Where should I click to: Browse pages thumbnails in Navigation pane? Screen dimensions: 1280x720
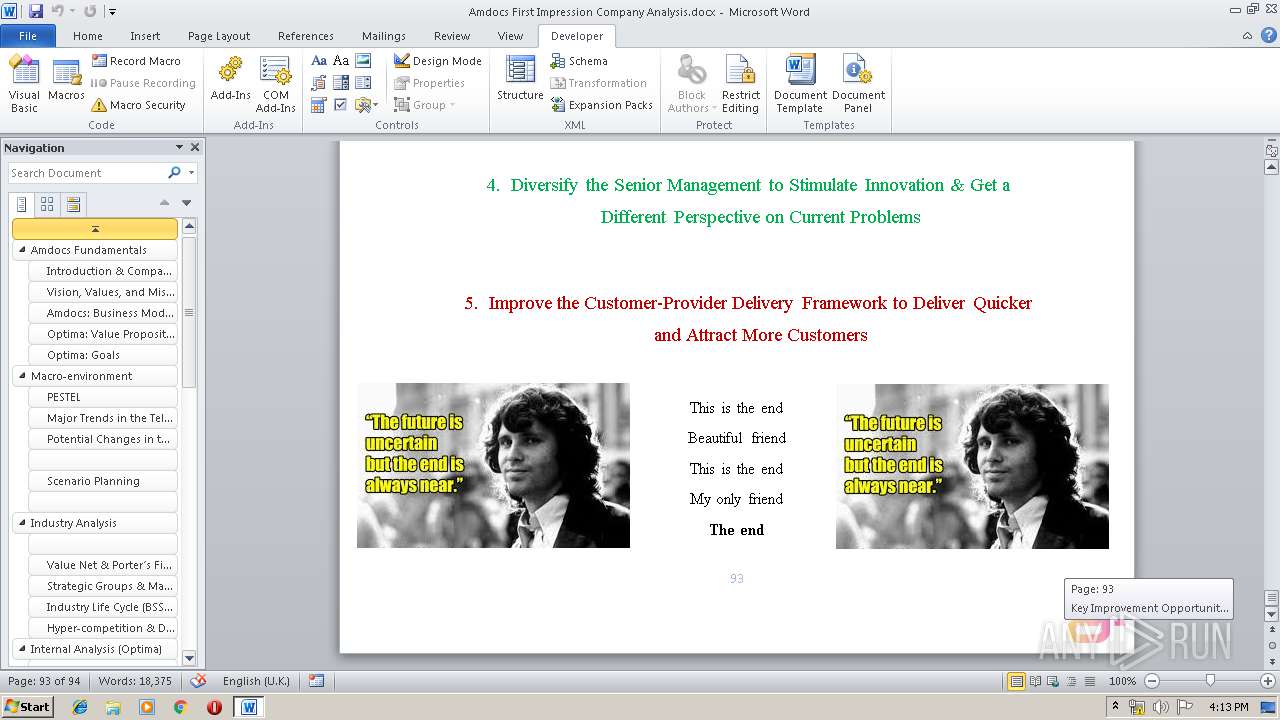click(x=47, y=204)
